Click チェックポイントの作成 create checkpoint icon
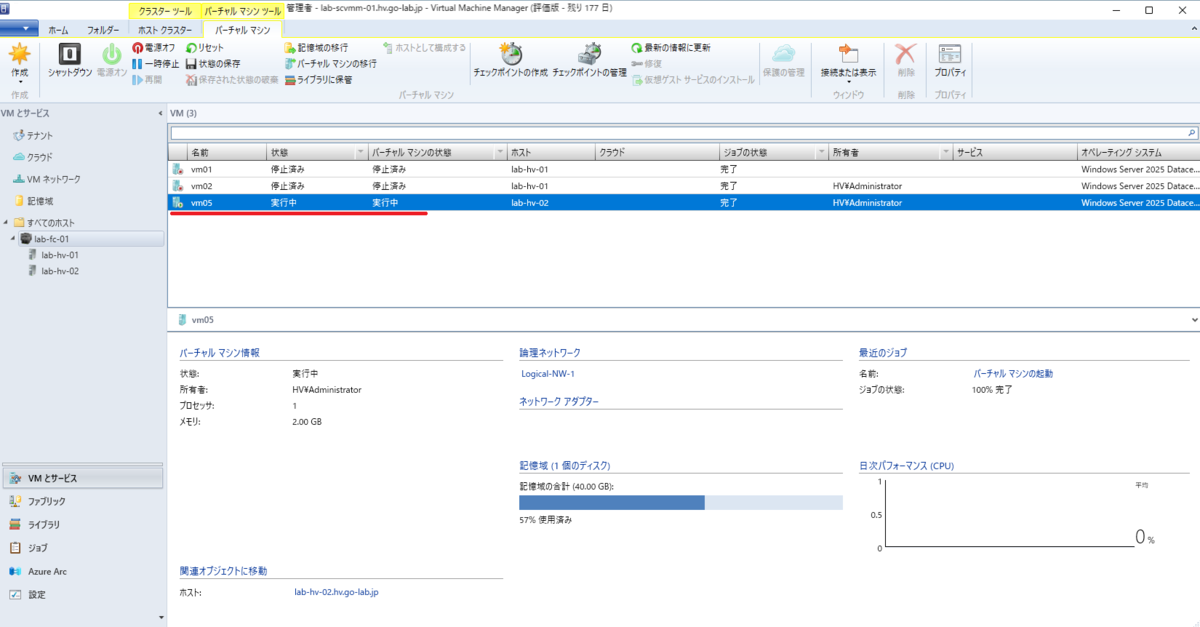Viewport: 1200px width, 627px height. click(510, 54)
